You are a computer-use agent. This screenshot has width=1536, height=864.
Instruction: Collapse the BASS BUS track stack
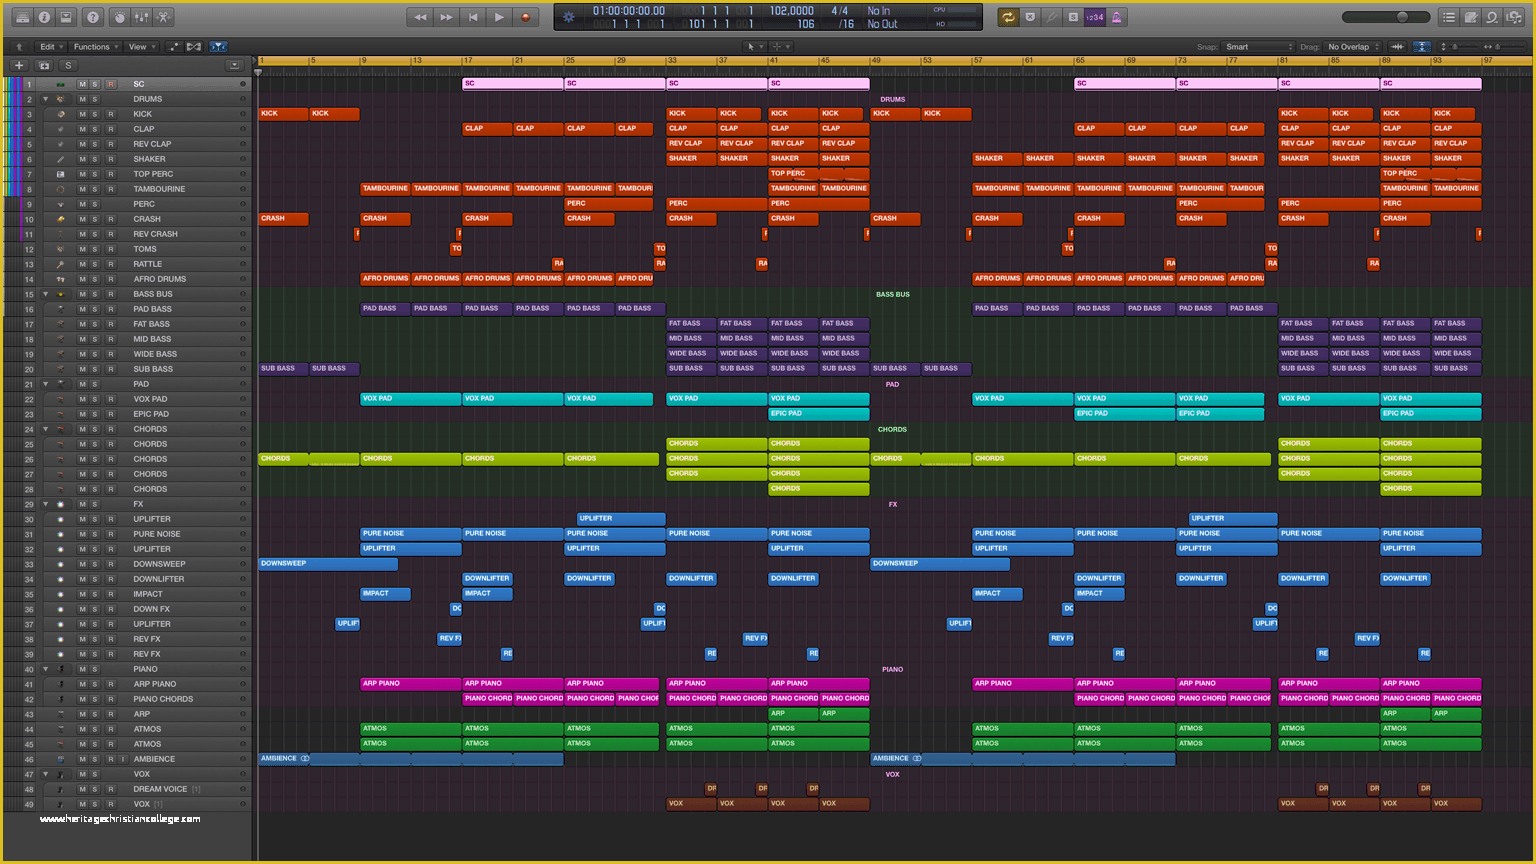[45, 294]
